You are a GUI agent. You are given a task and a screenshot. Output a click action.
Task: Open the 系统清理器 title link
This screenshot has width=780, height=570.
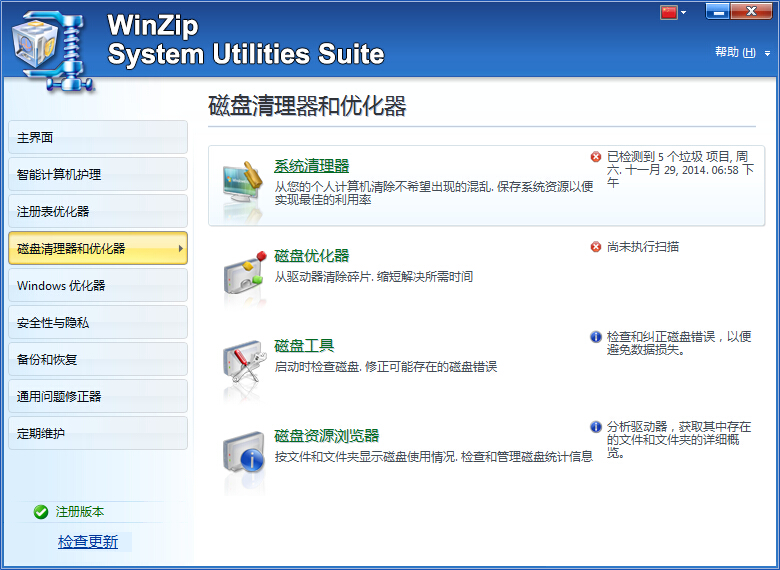[x=312, y=166]
